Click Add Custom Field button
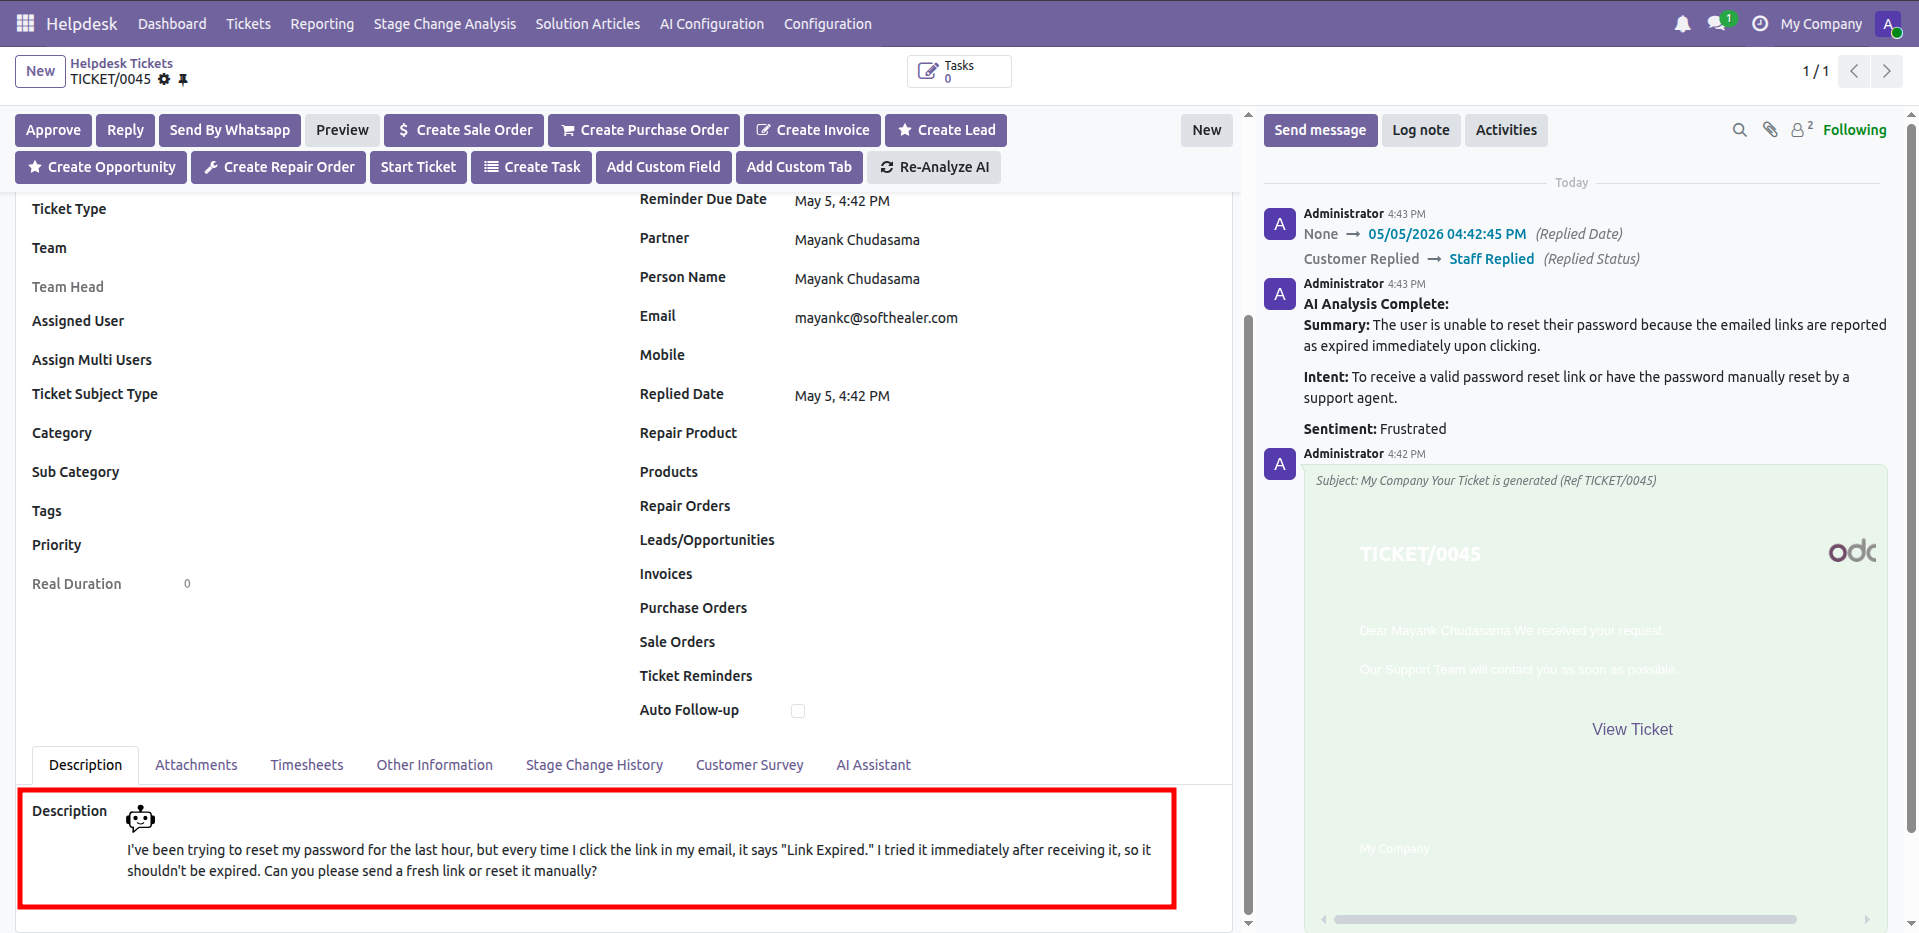 (663, 167)
